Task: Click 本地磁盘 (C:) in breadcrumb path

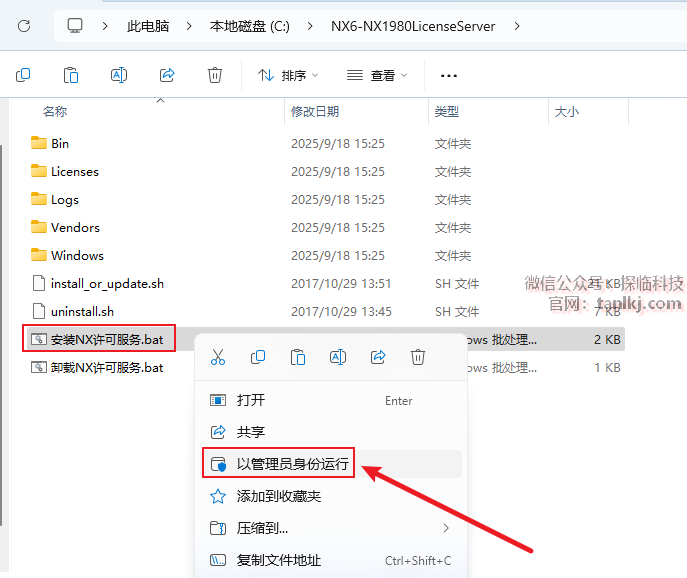Action: click(249, 26)
